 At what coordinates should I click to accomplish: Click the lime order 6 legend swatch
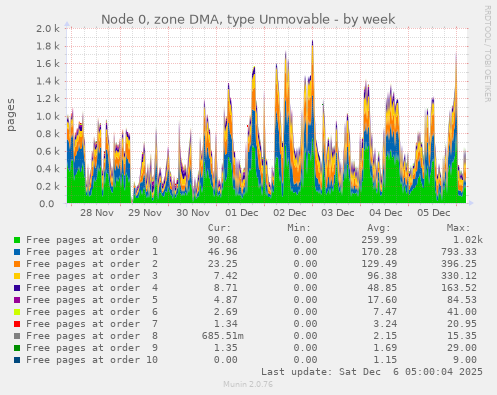(x=17, y=312)
